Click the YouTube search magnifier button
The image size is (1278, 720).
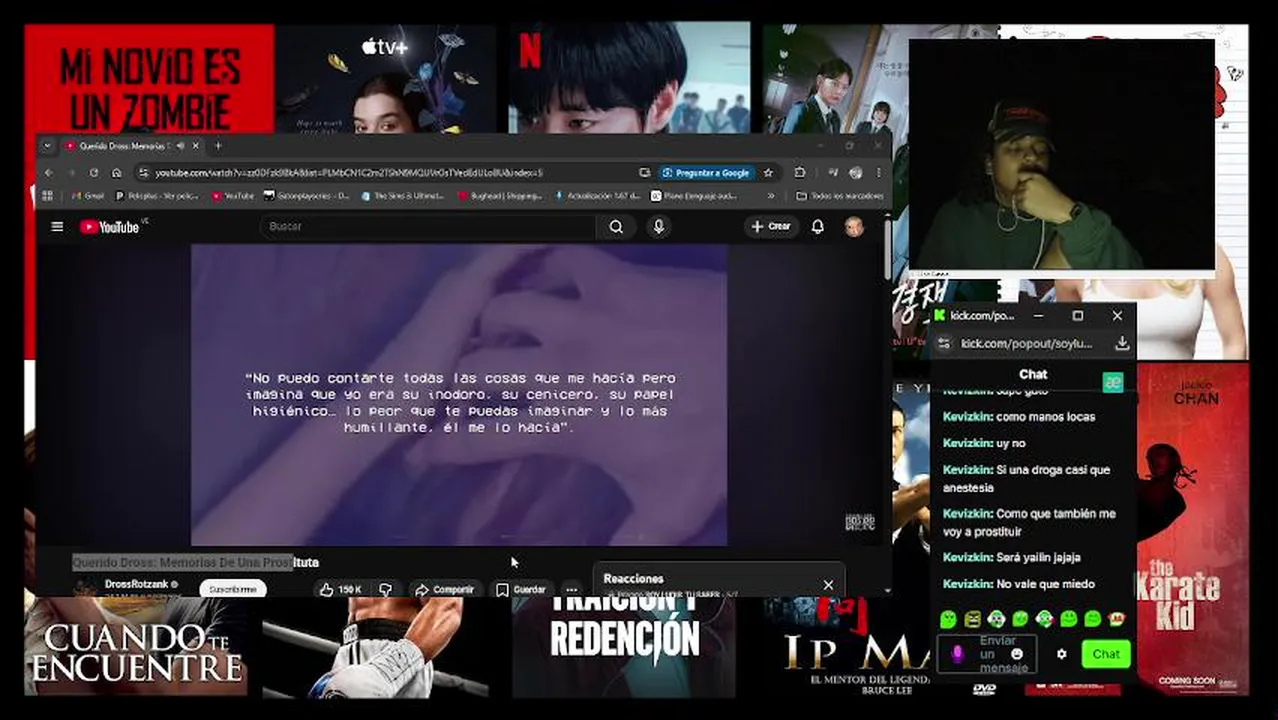(x=616, y=227)
